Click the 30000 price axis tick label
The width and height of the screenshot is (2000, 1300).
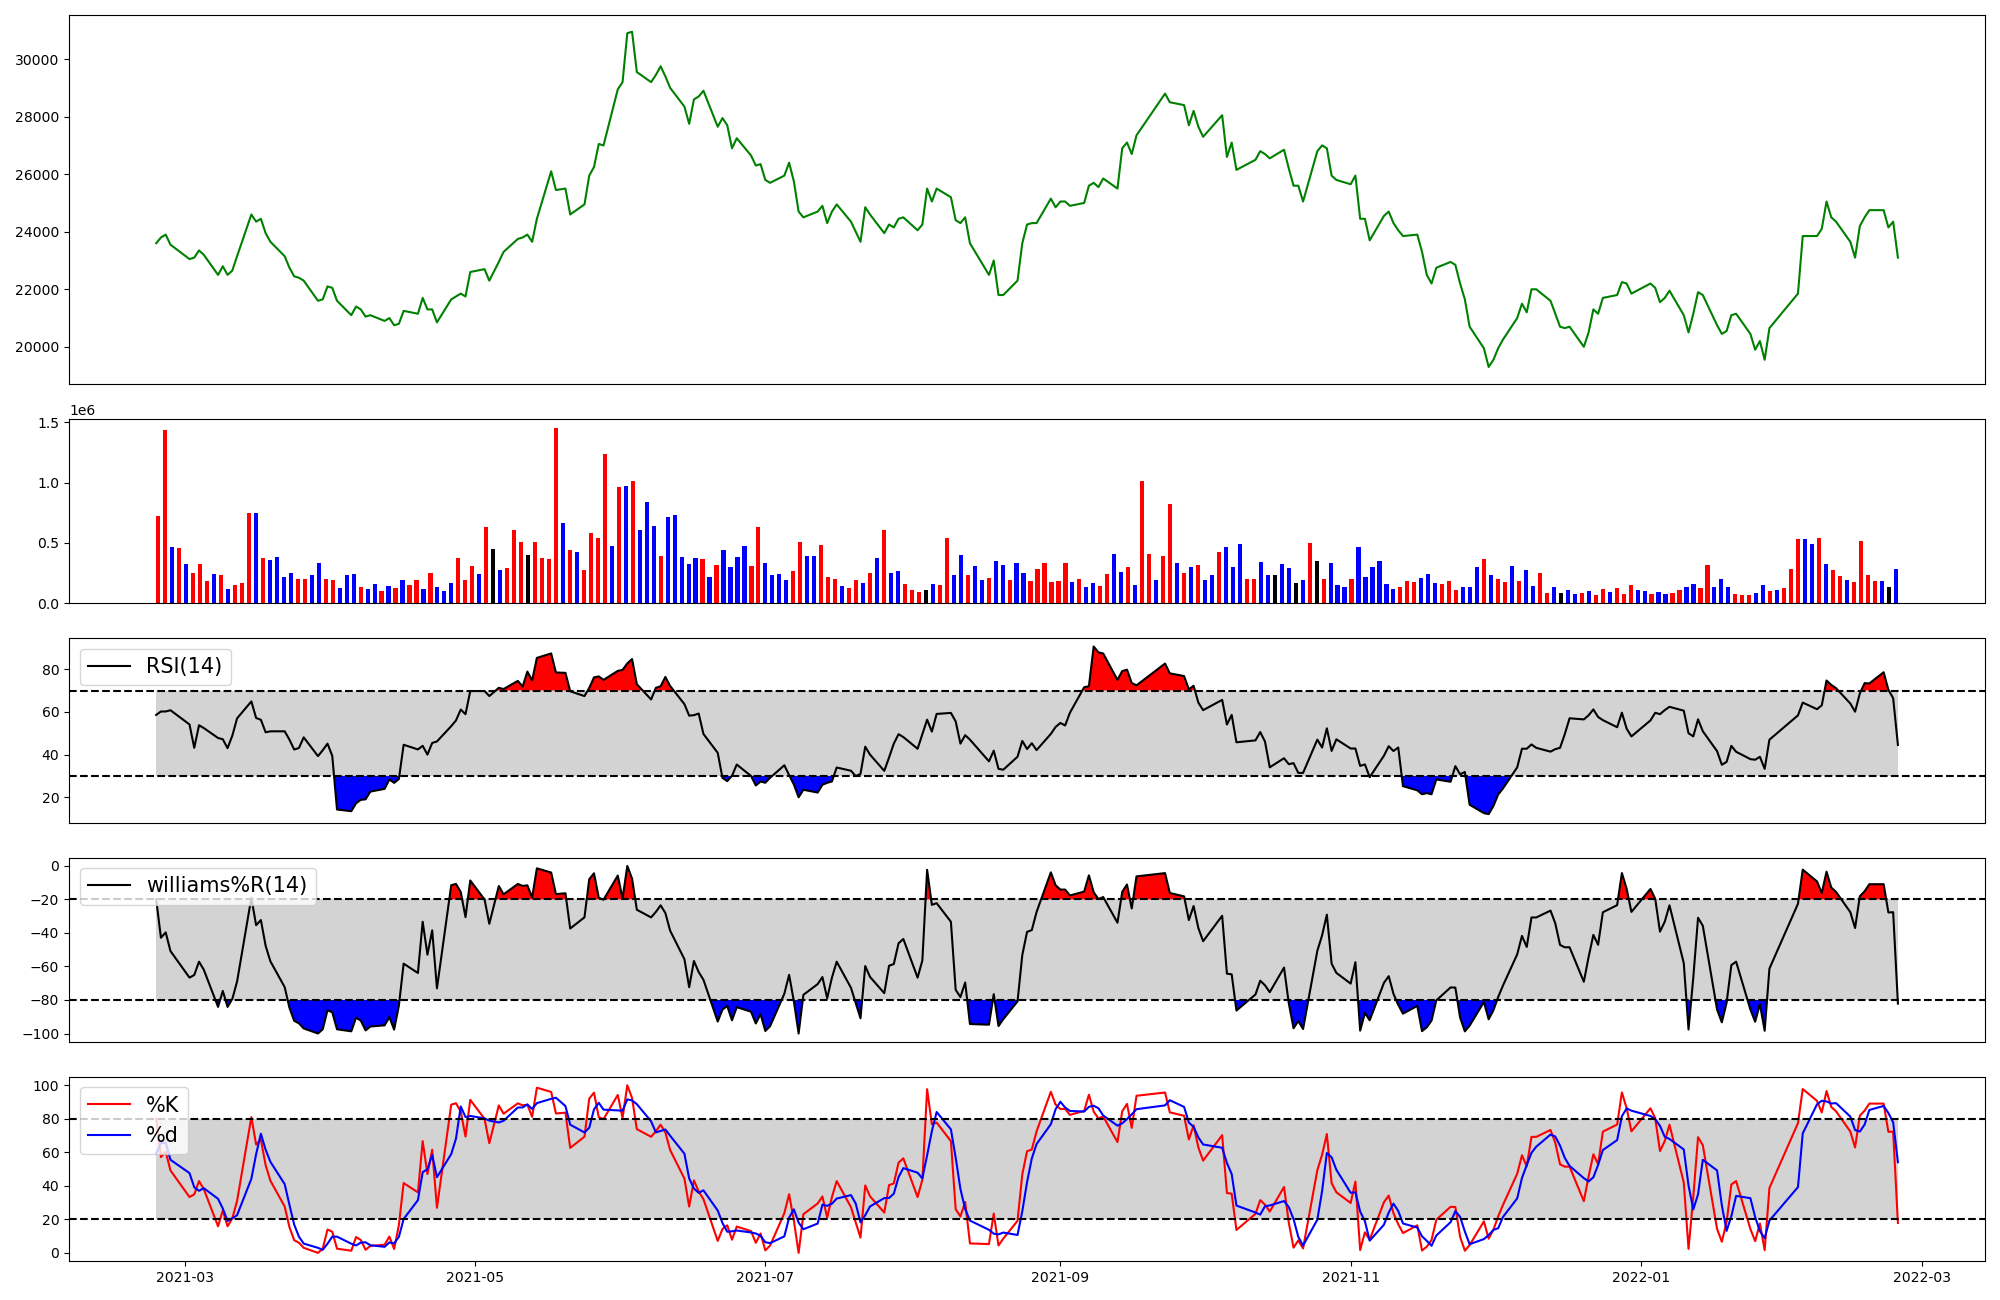click(x=36, y=60)
